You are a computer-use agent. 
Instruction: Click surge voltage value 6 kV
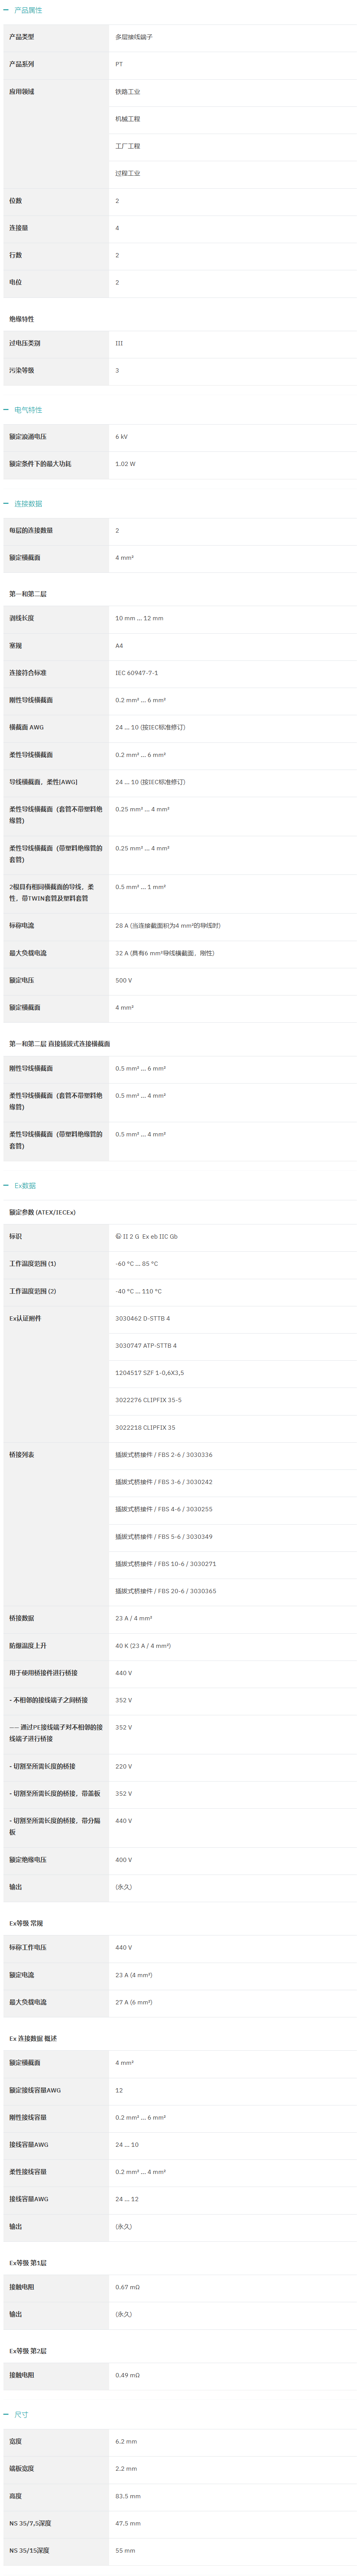coord(121,436)
